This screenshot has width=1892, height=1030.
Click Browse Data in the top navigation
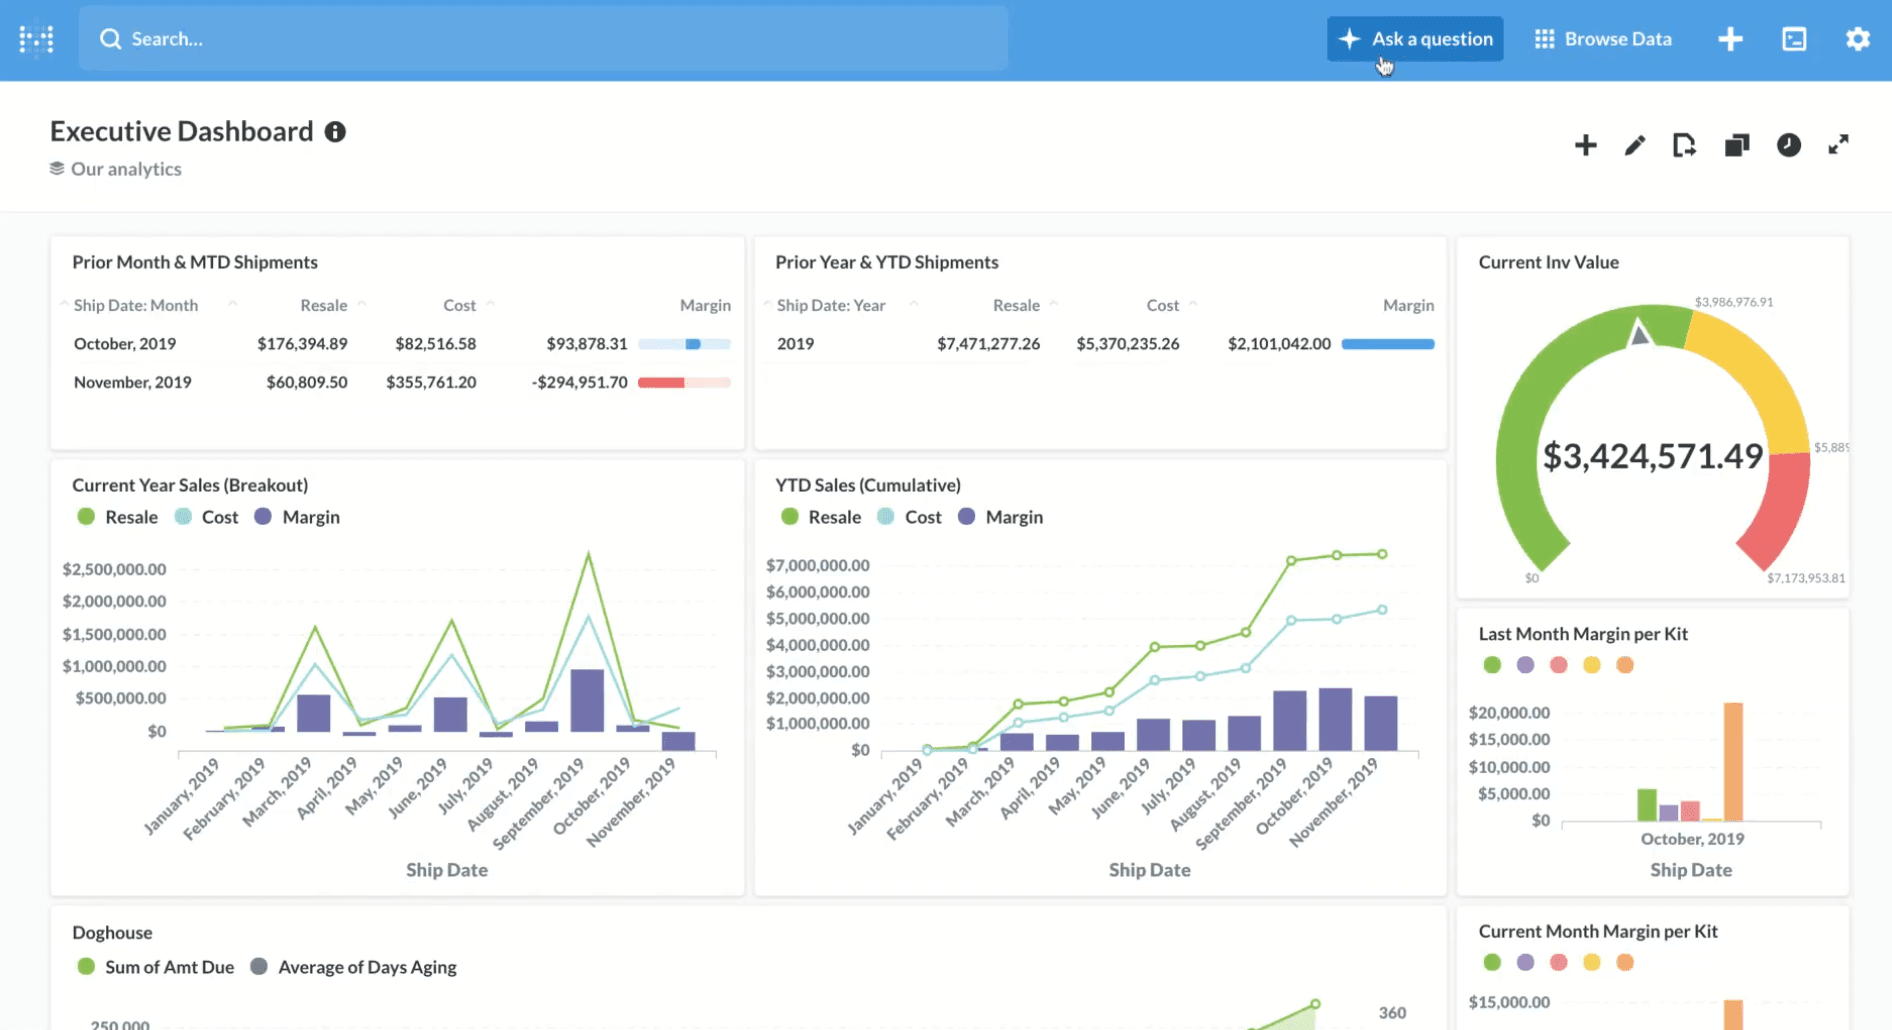1603,39
